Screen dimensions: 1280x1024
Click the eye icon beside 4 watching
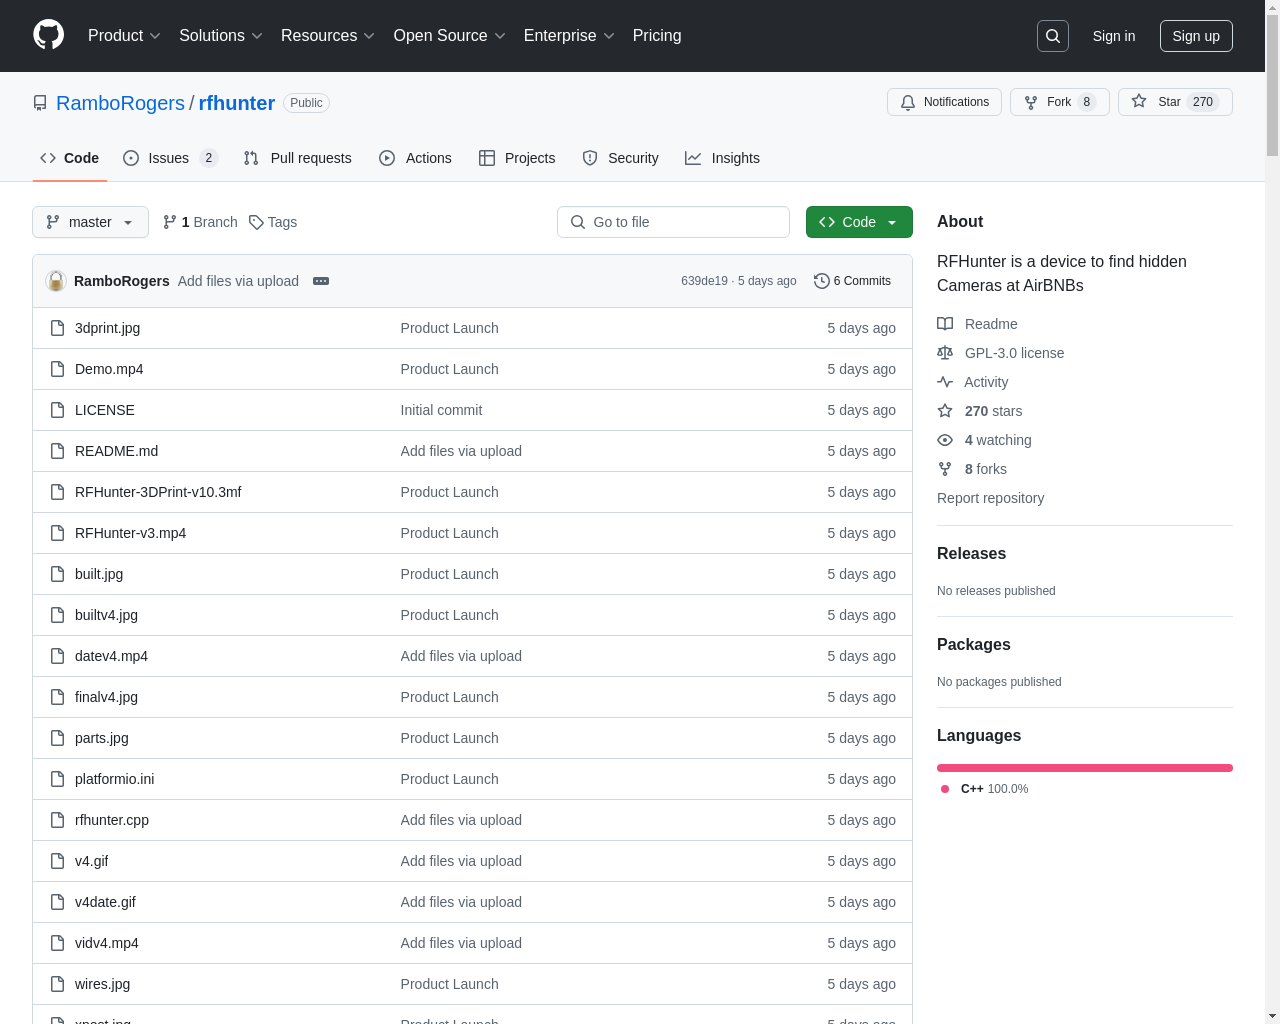coord(945,440)
